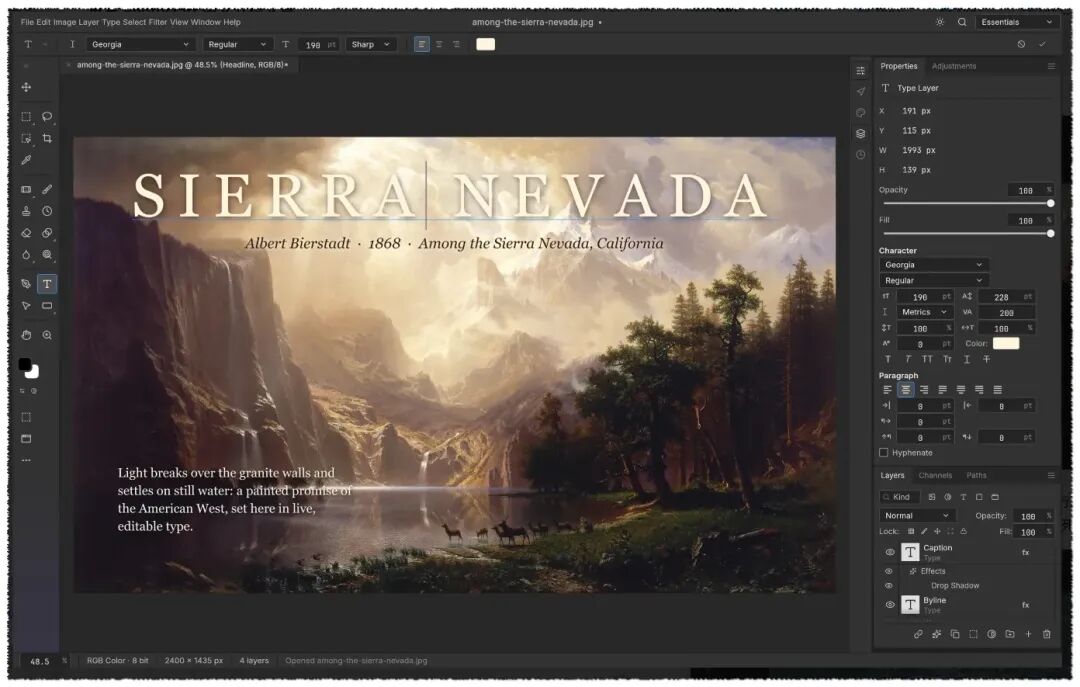Create a new layer group folder
The width and height of the screenshot is (1080, 687).
click(x=1010, y=634)
